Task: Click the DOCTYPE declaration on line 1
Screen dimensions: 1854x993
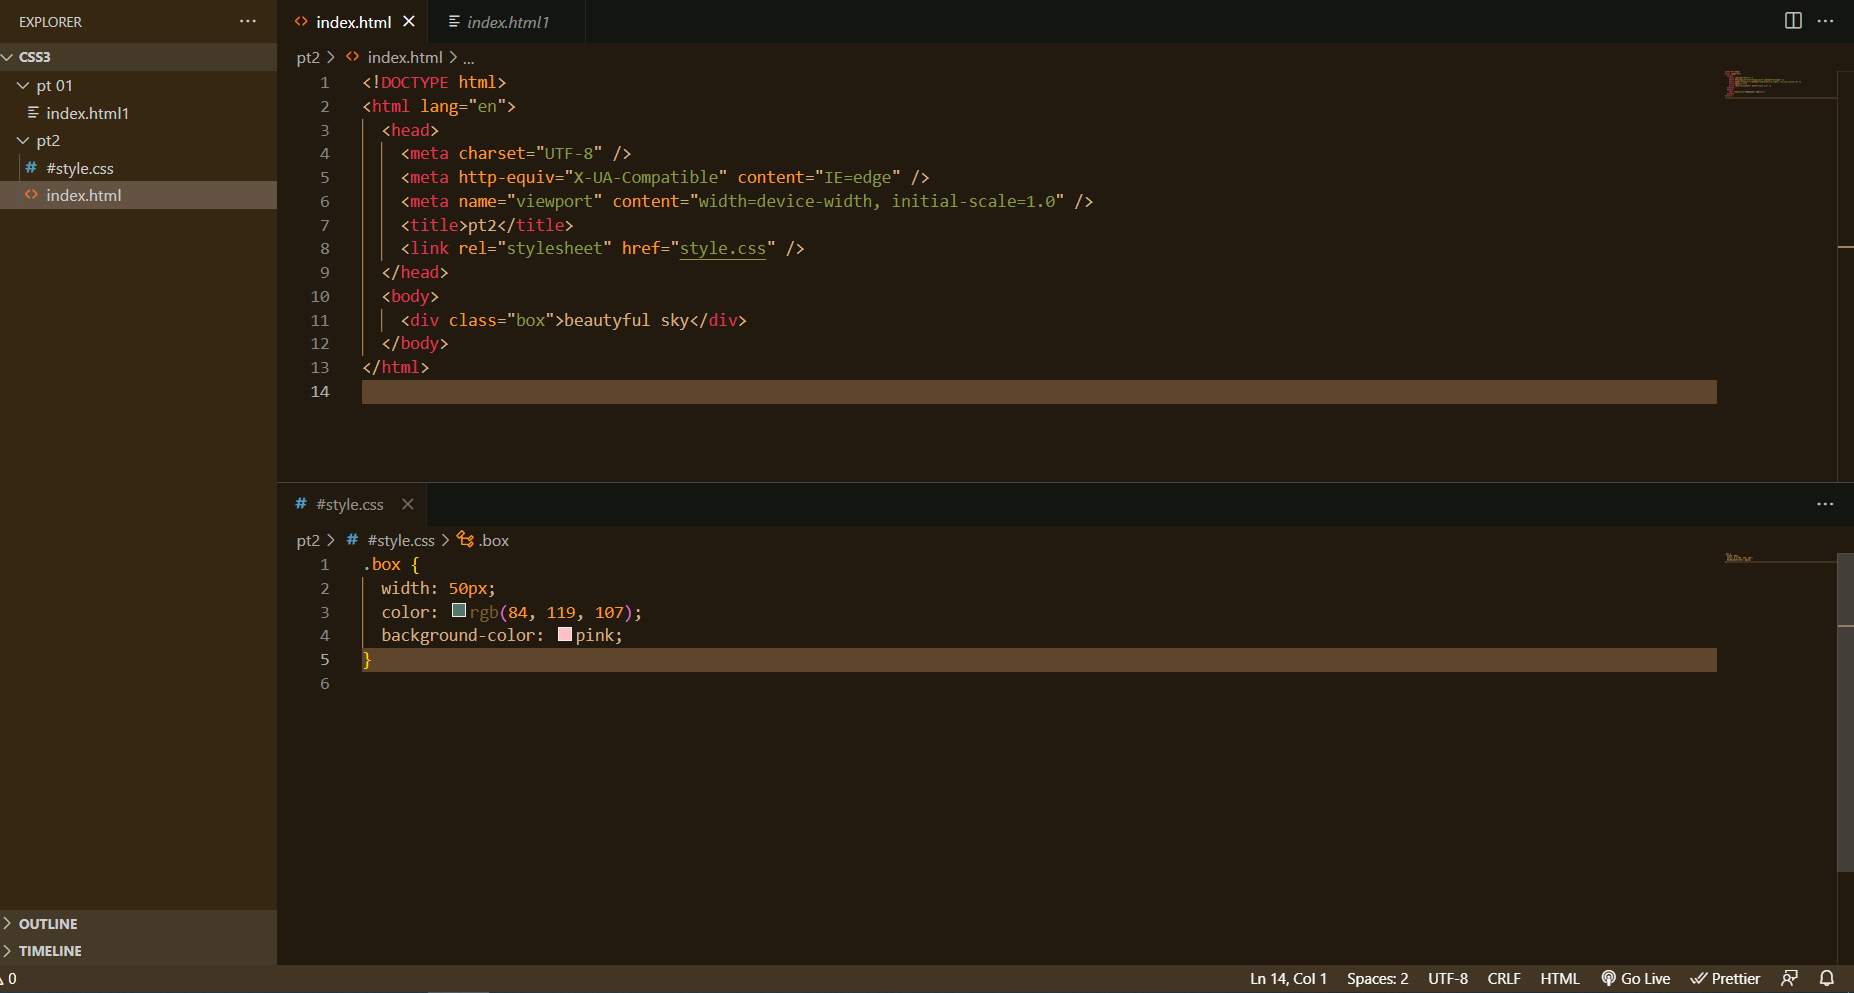Action: point(434,82)
